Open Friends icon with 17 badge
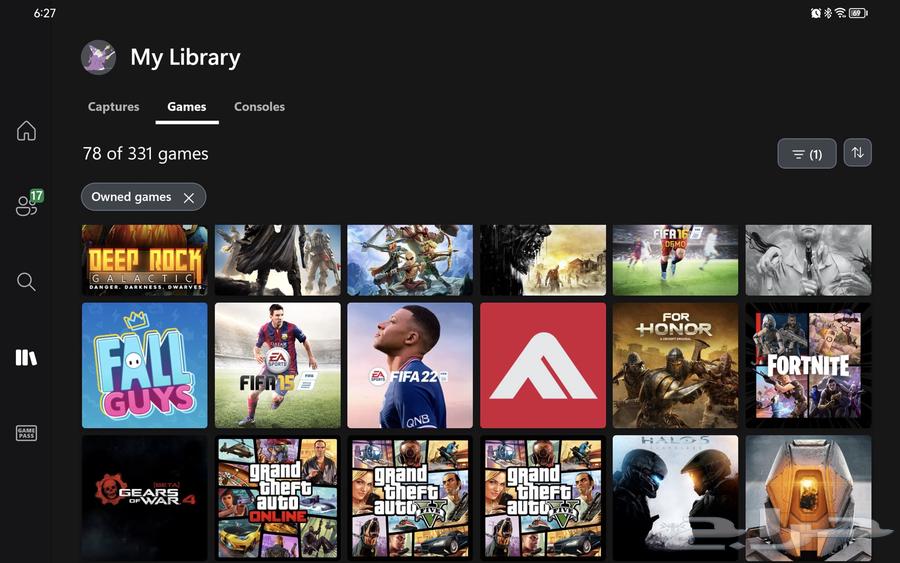Viewport: 900px width, 563px height. click(x=29, y=203)
